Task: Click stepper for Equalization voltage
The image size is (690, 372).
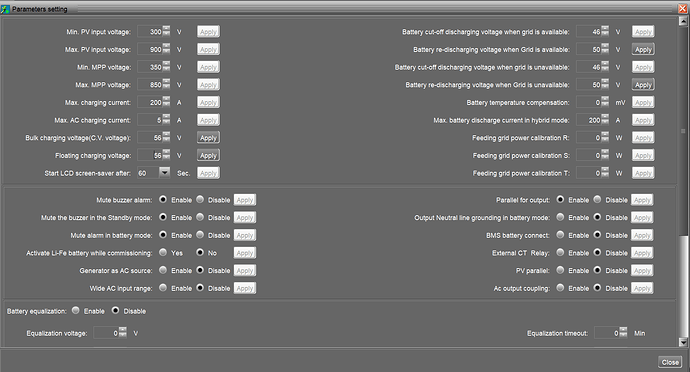Action: tap(123, 333)
